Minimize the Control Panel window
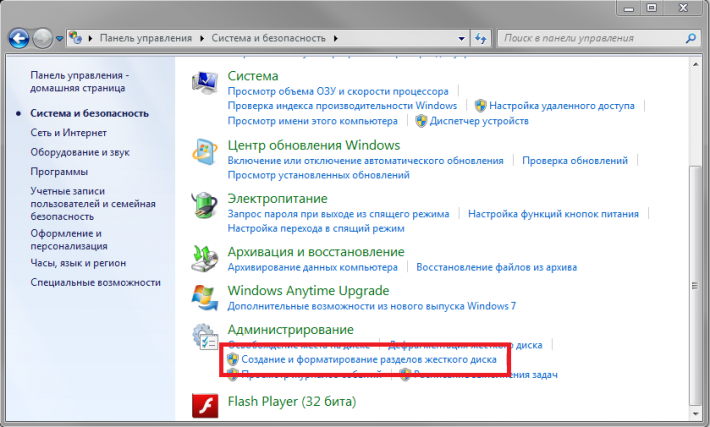 628,8
